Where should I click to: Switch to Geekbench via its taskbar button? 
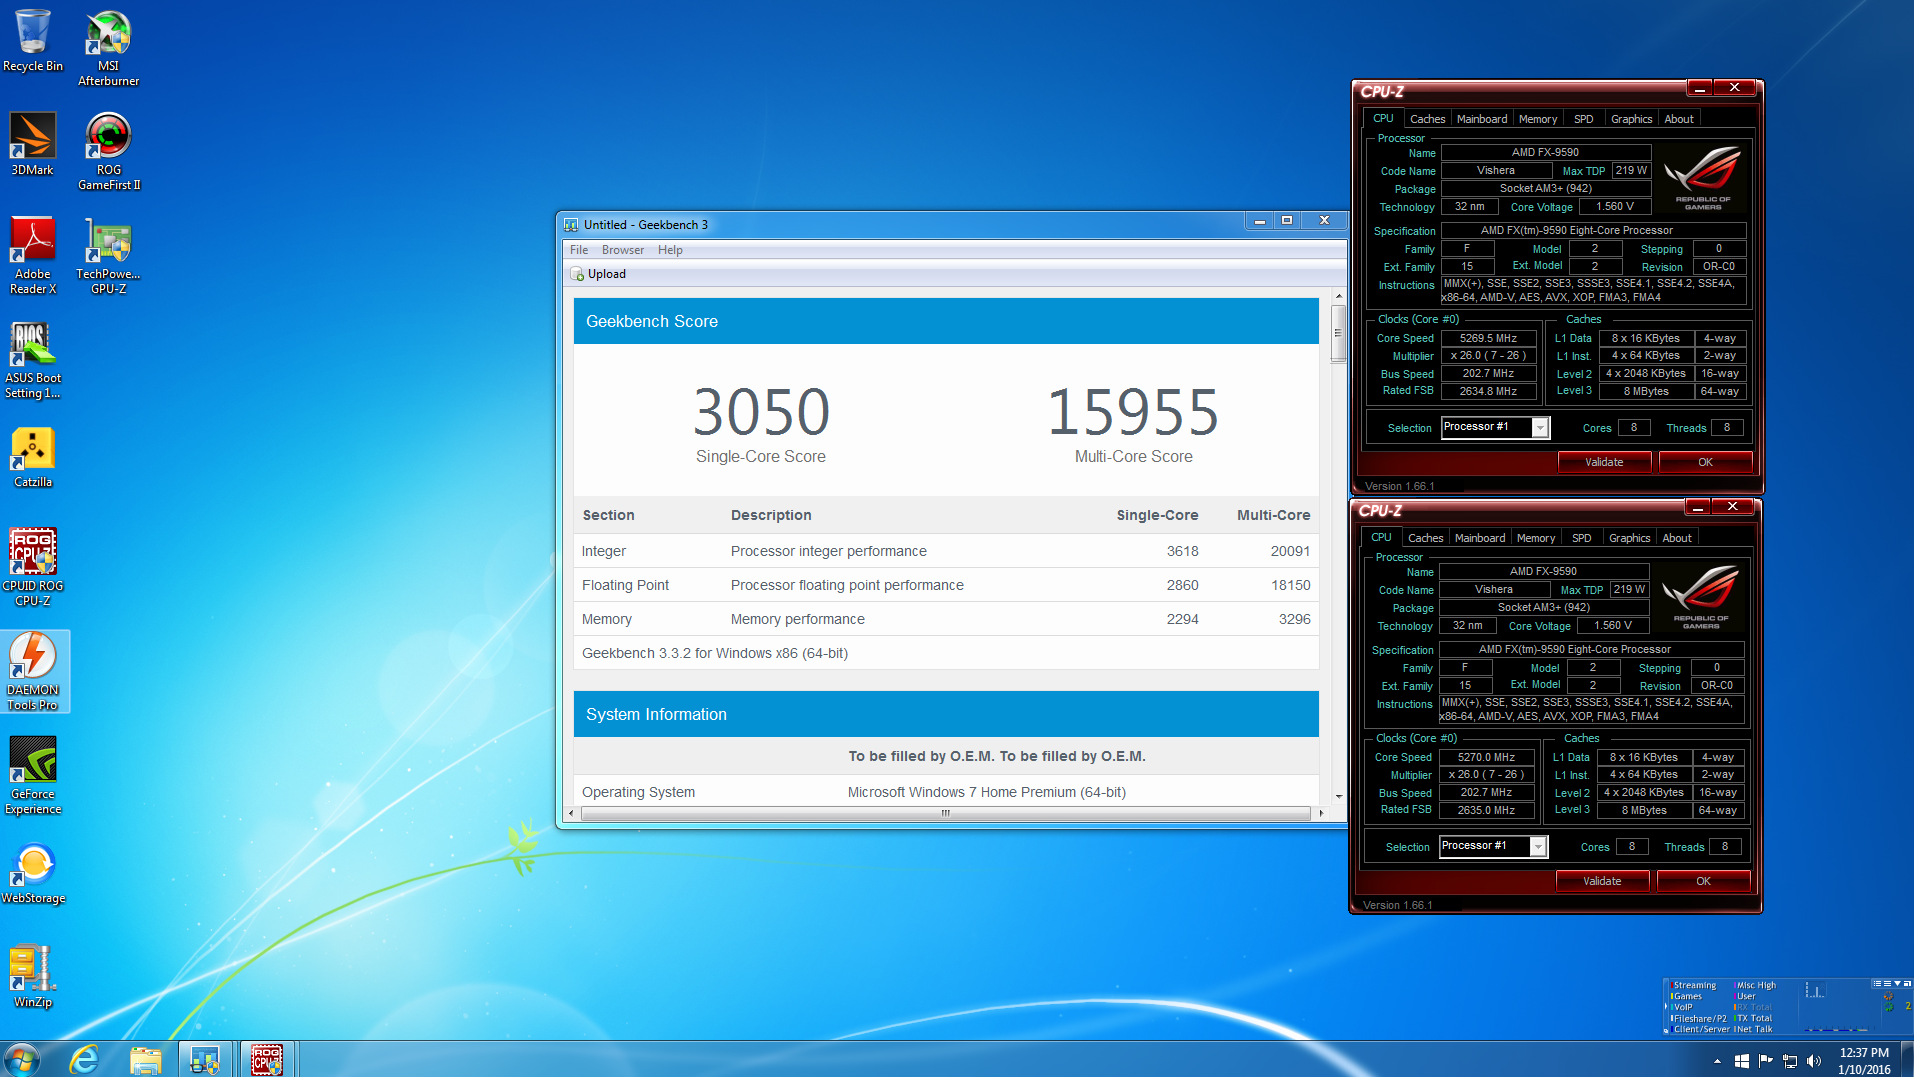205,1059
